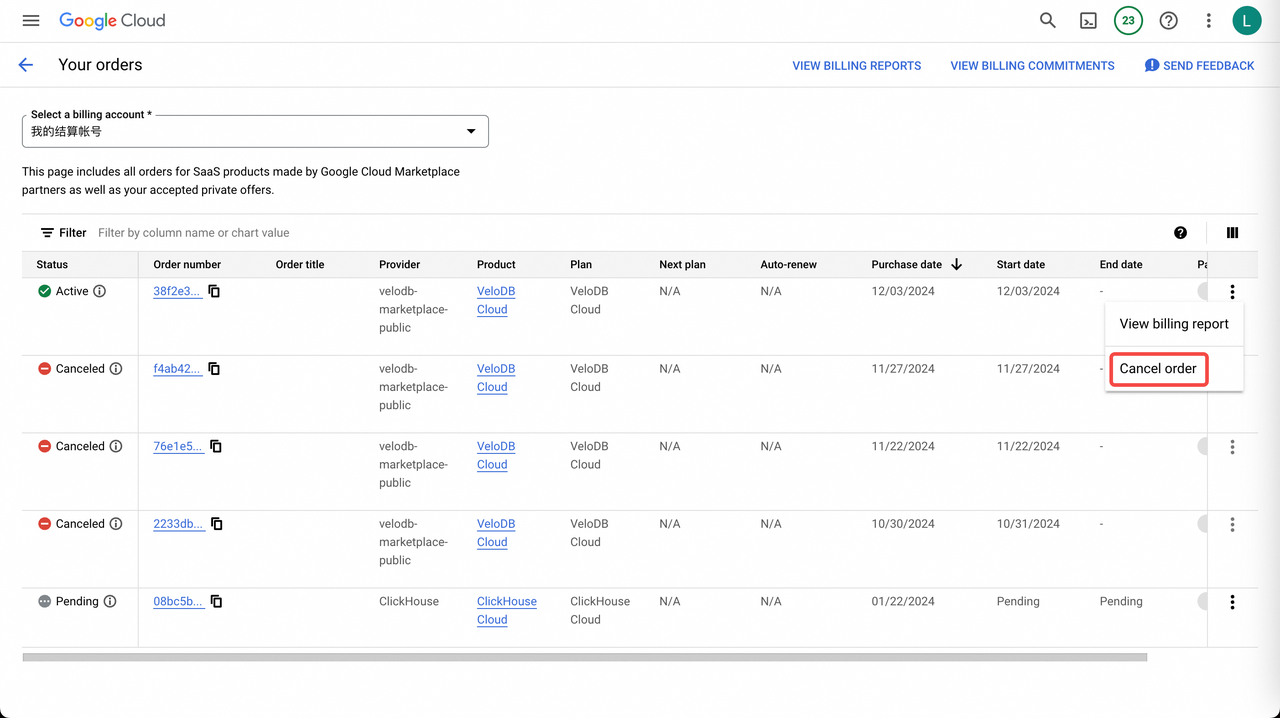Image resolution: width=1280 pixels, height=718 pixels.
Task: Open Google Cloud search
Action: pyautogui.click(x=1047, y=20)
